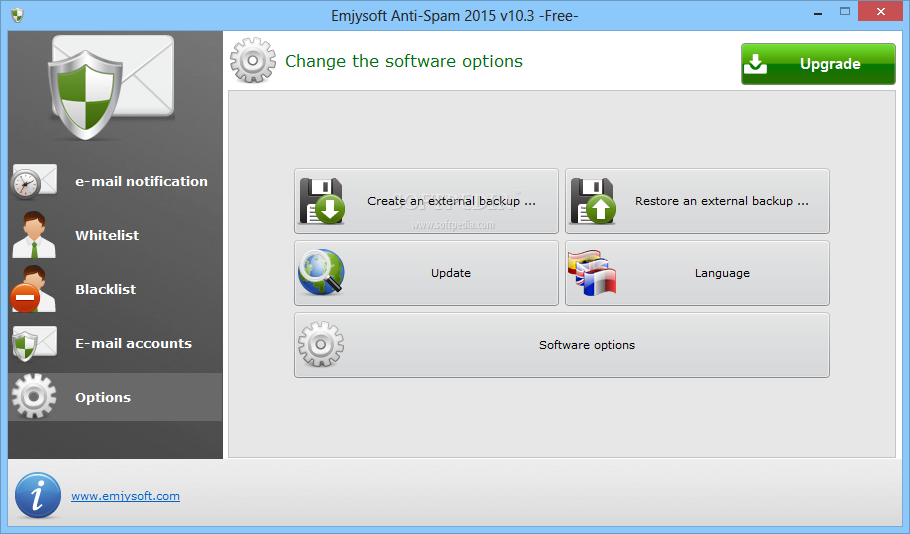Click the e-mail notification clock envelope icon
This screenshot has width=910, height=534.
pos(34,181)
